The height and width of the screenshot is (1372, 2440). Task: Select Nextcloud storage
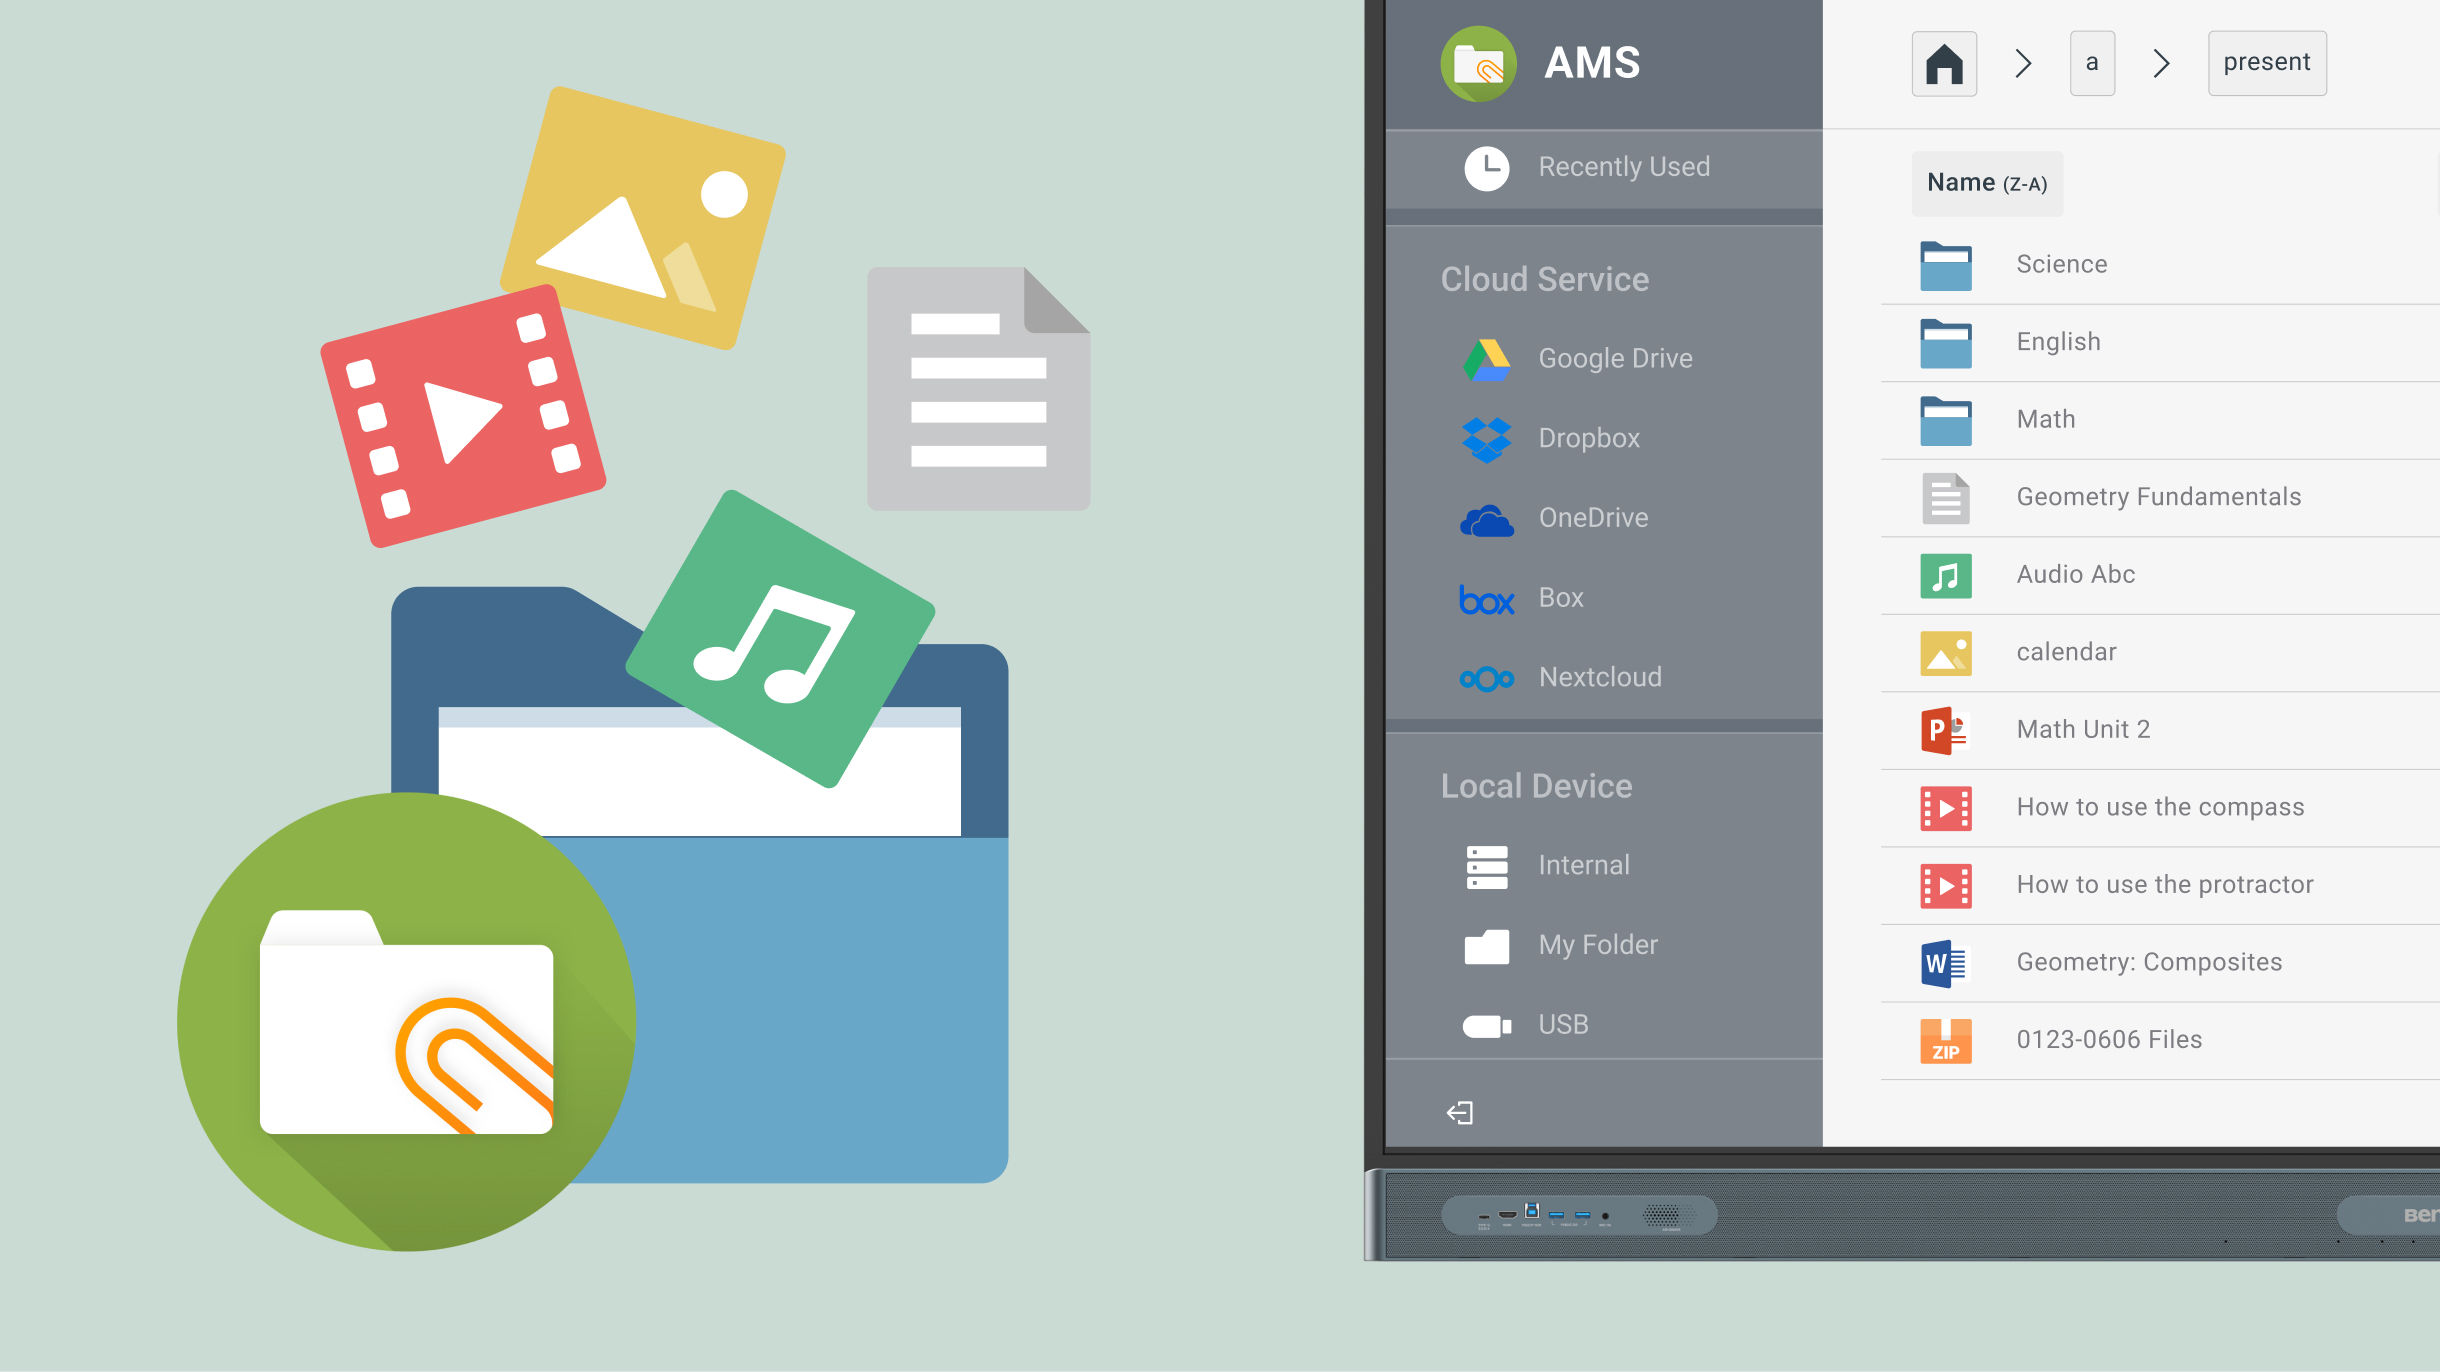coord(1599,677)
